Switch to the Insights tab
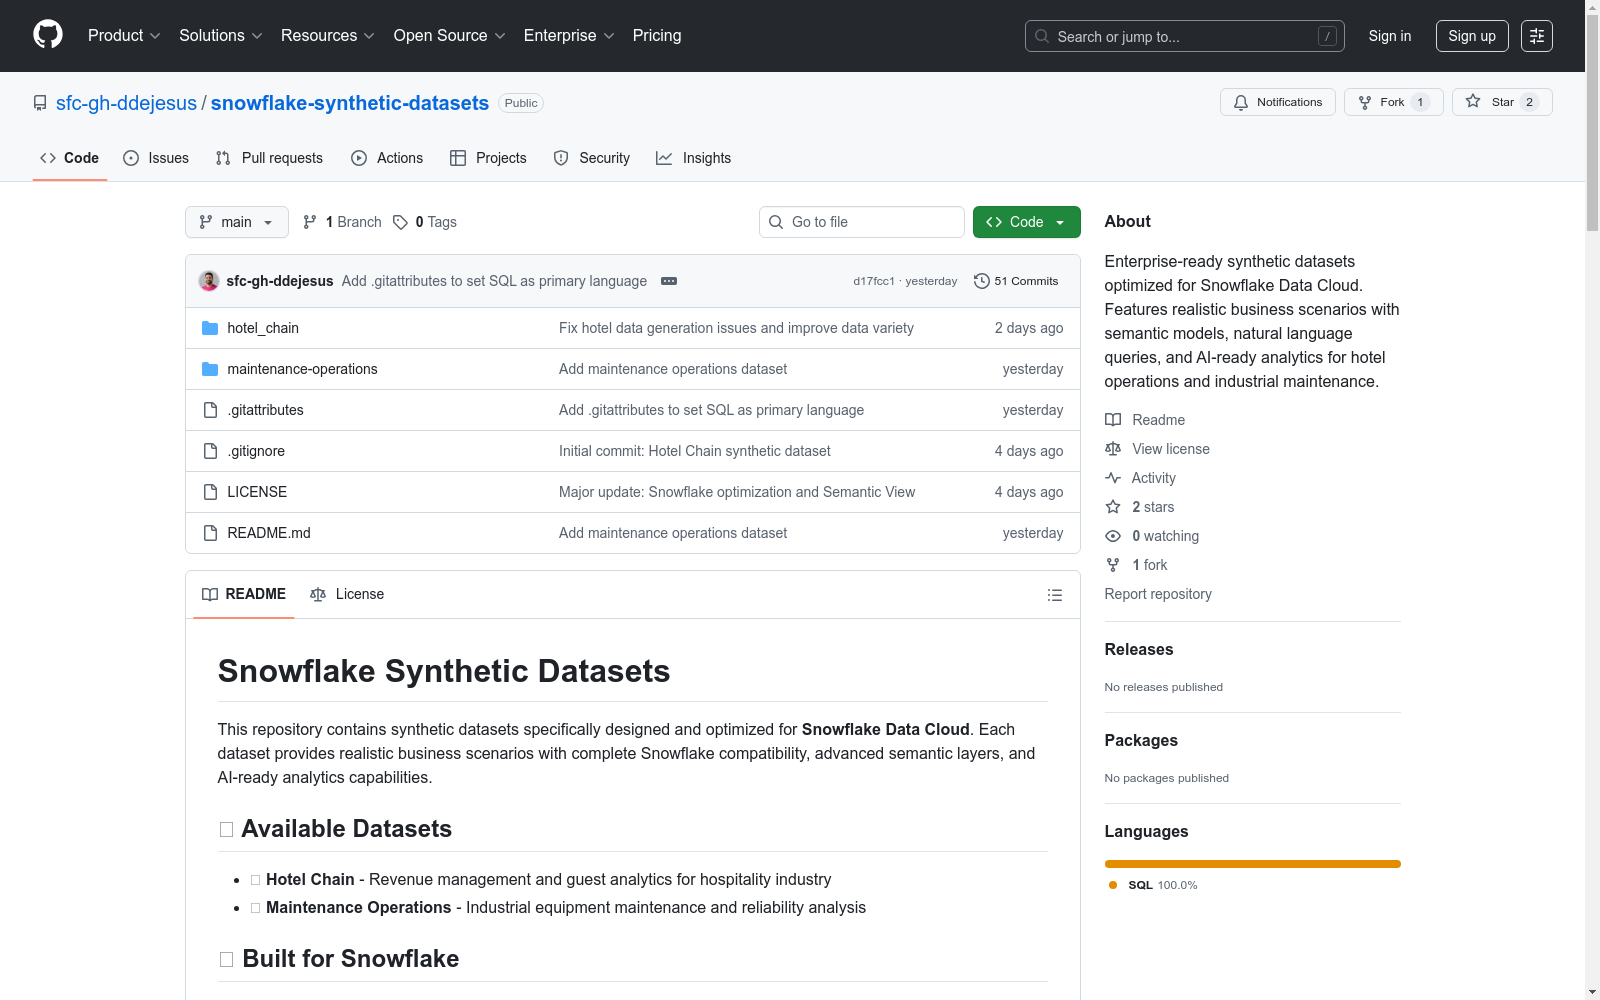This screenshot has height=1000, width=1600. [693, 158]
